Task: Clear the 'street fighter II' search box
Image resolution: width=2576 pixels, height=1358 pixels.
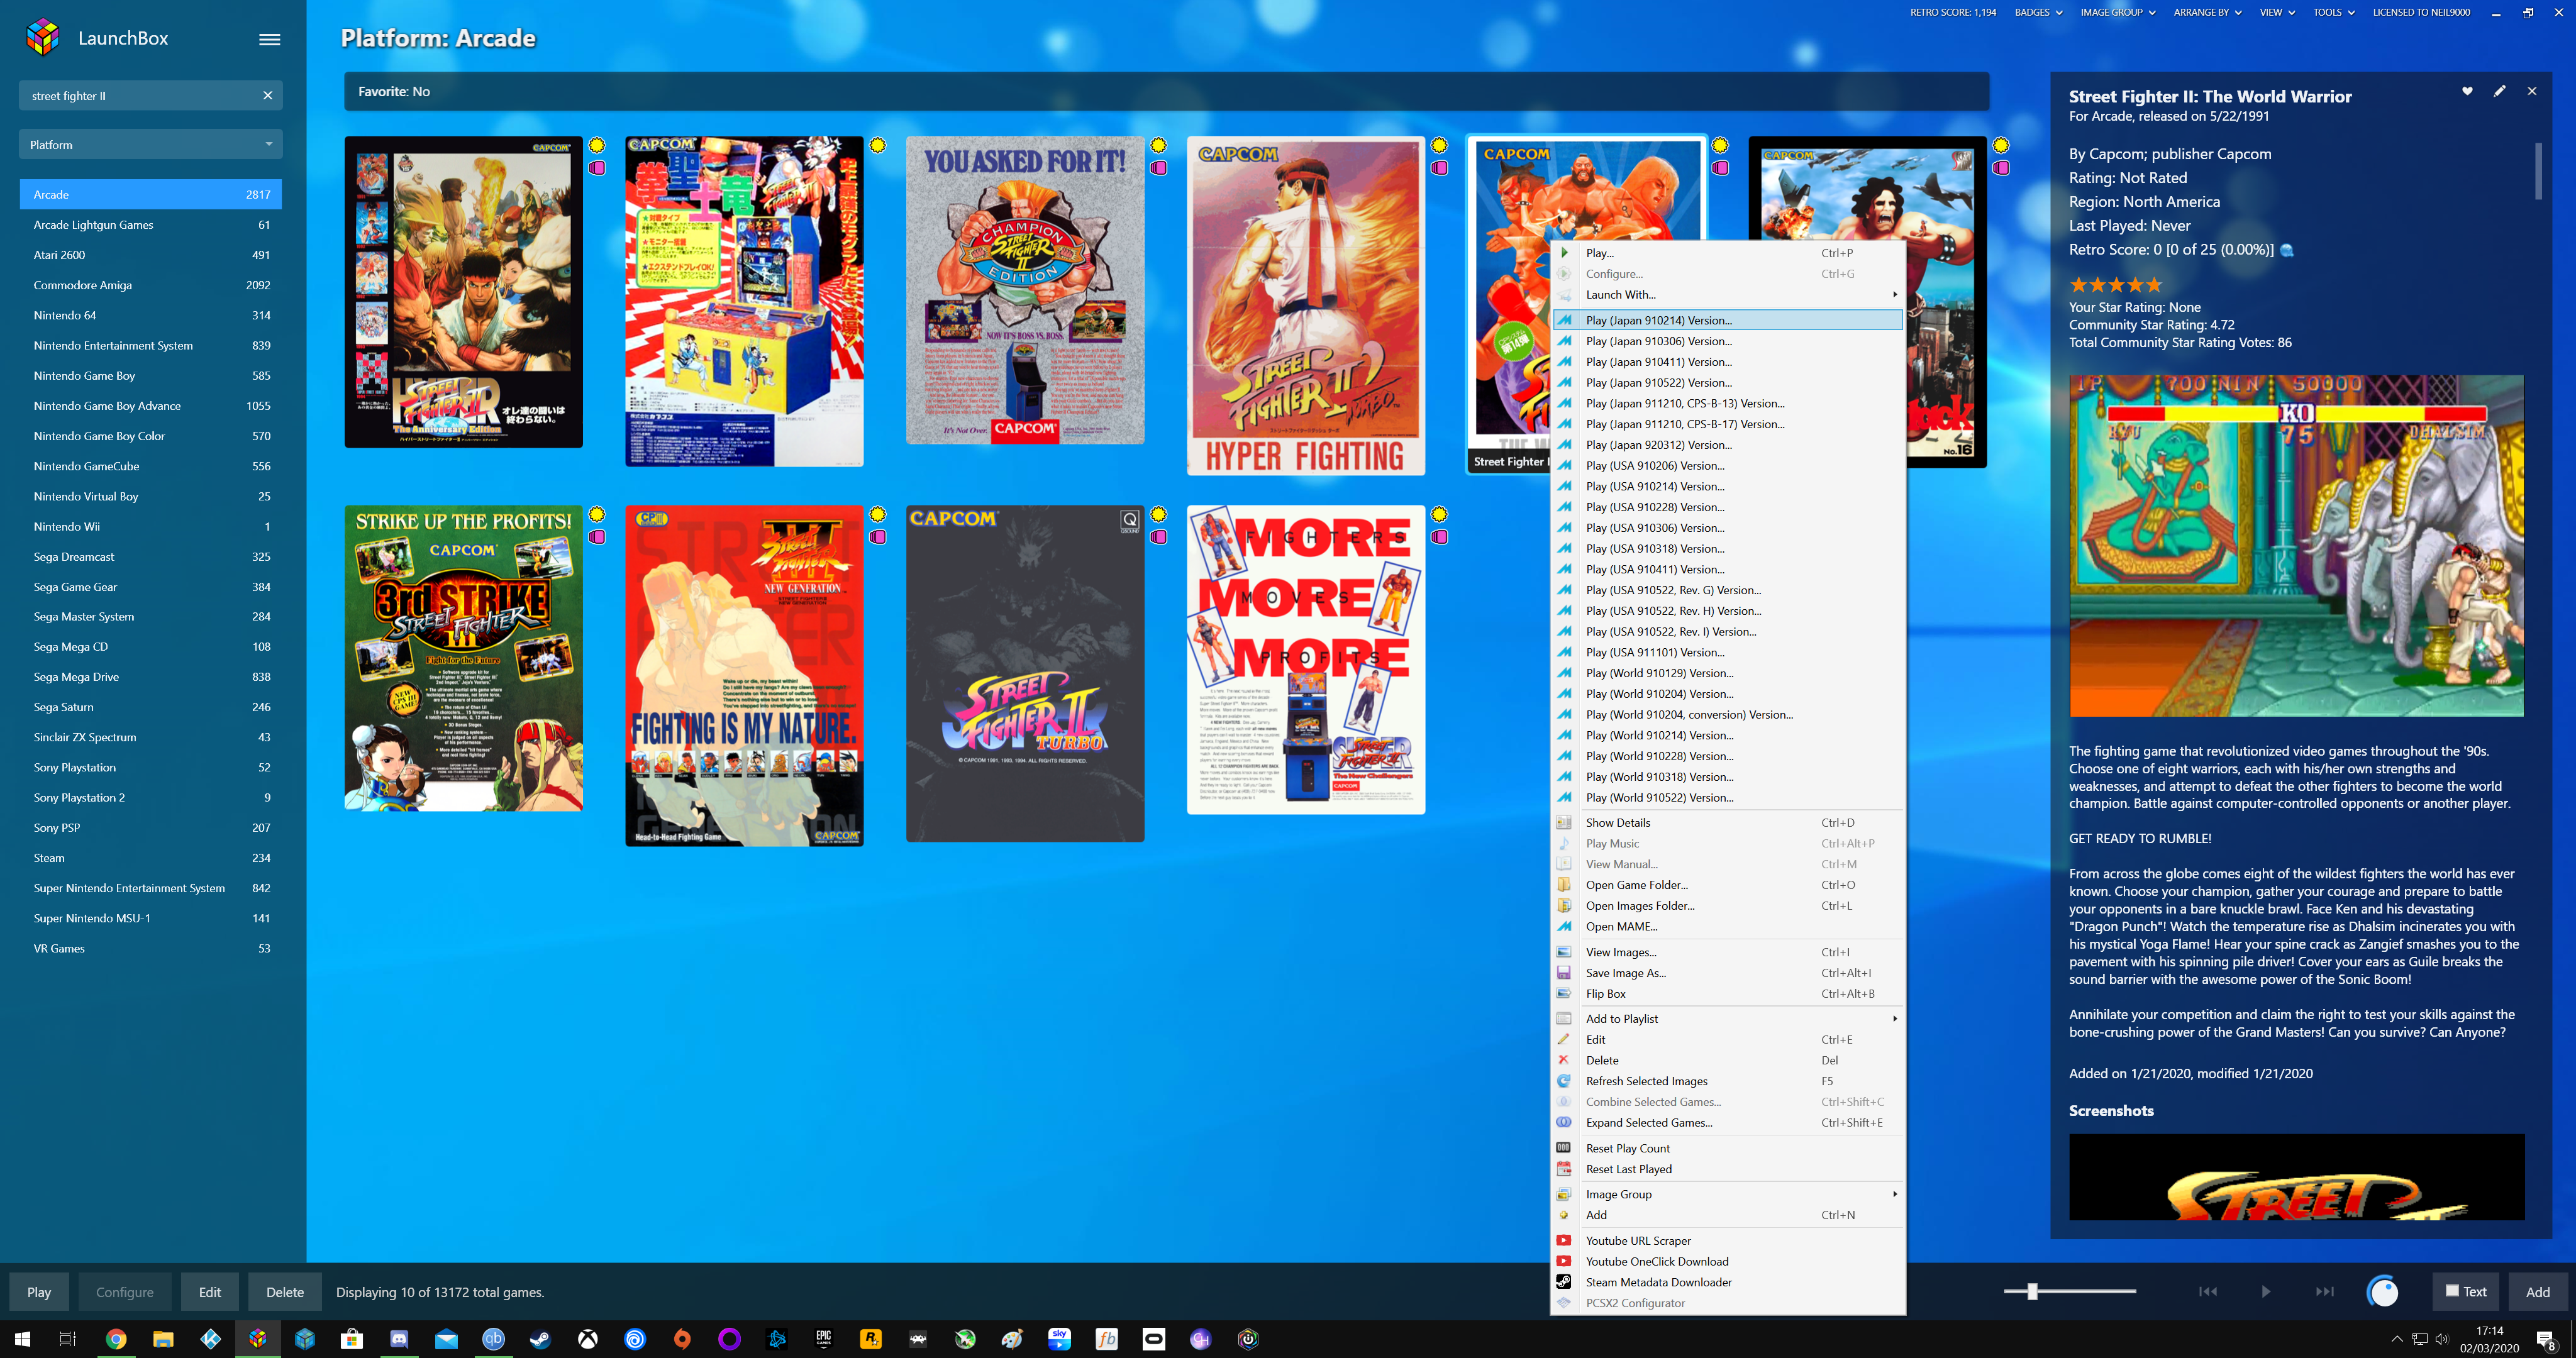Action: point(267,96)
